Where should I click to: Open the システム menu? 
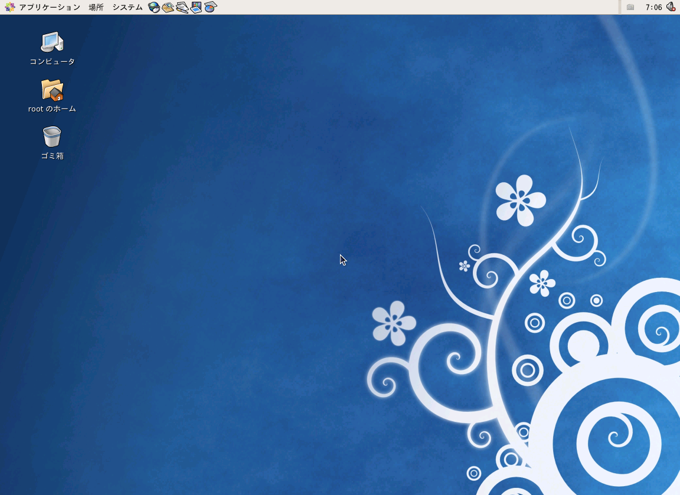[127, 7]
